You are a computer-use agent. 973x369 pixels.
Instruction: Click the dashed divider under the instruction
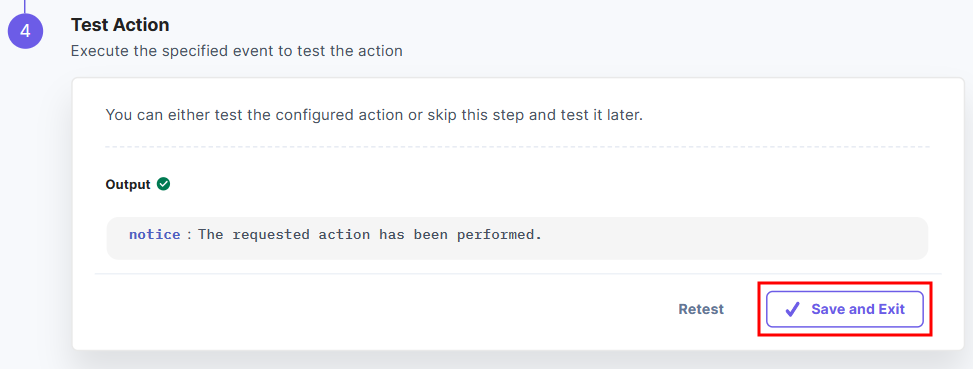[518, 147]
